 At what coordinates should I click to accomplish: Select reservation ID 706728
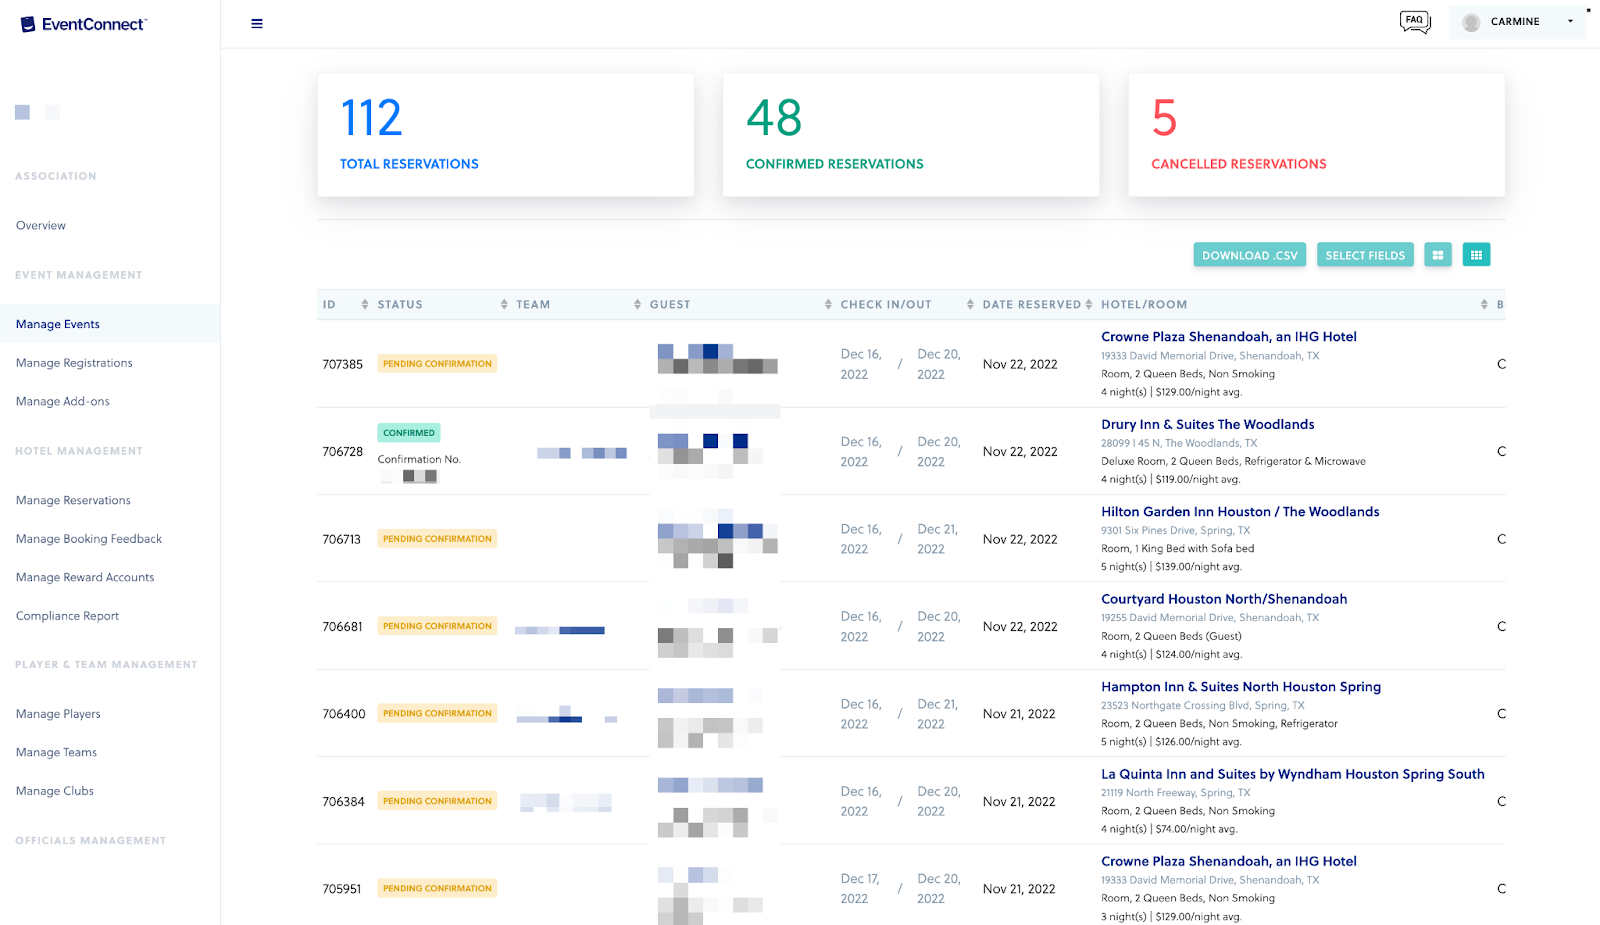(342, 452)
